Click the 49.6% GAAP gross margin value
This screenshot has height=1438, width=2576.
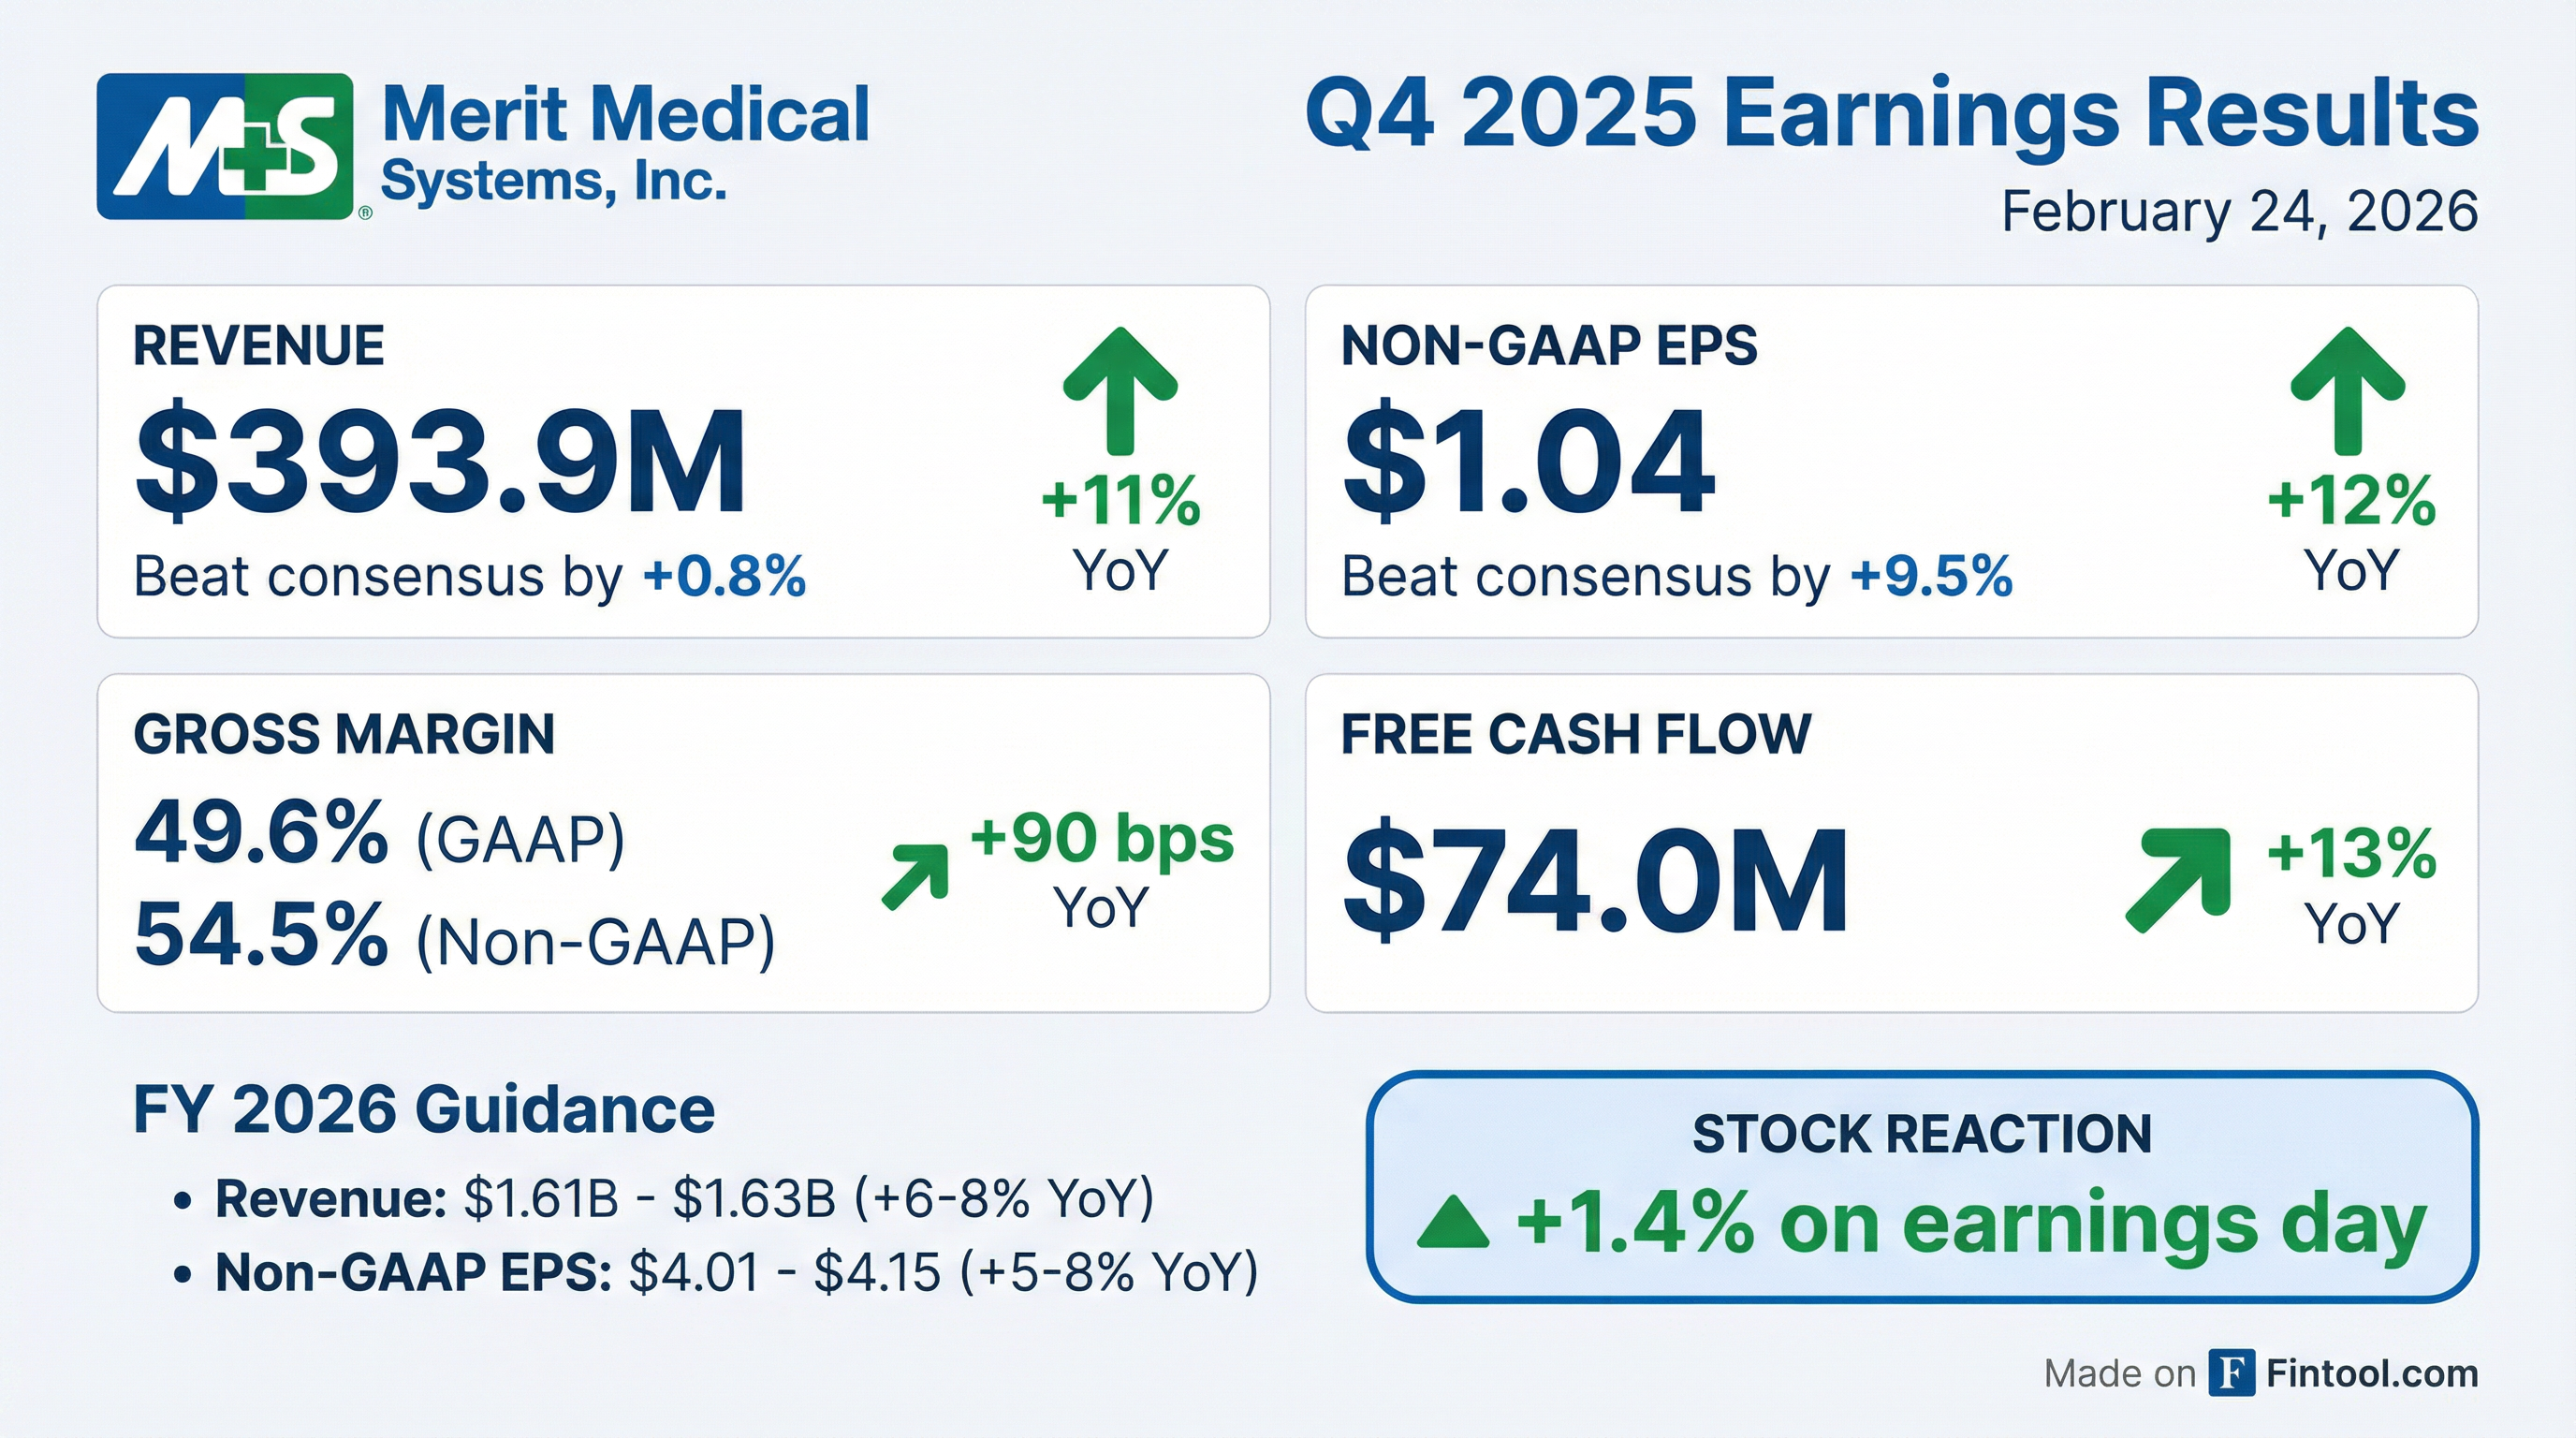tap(261, 833)
